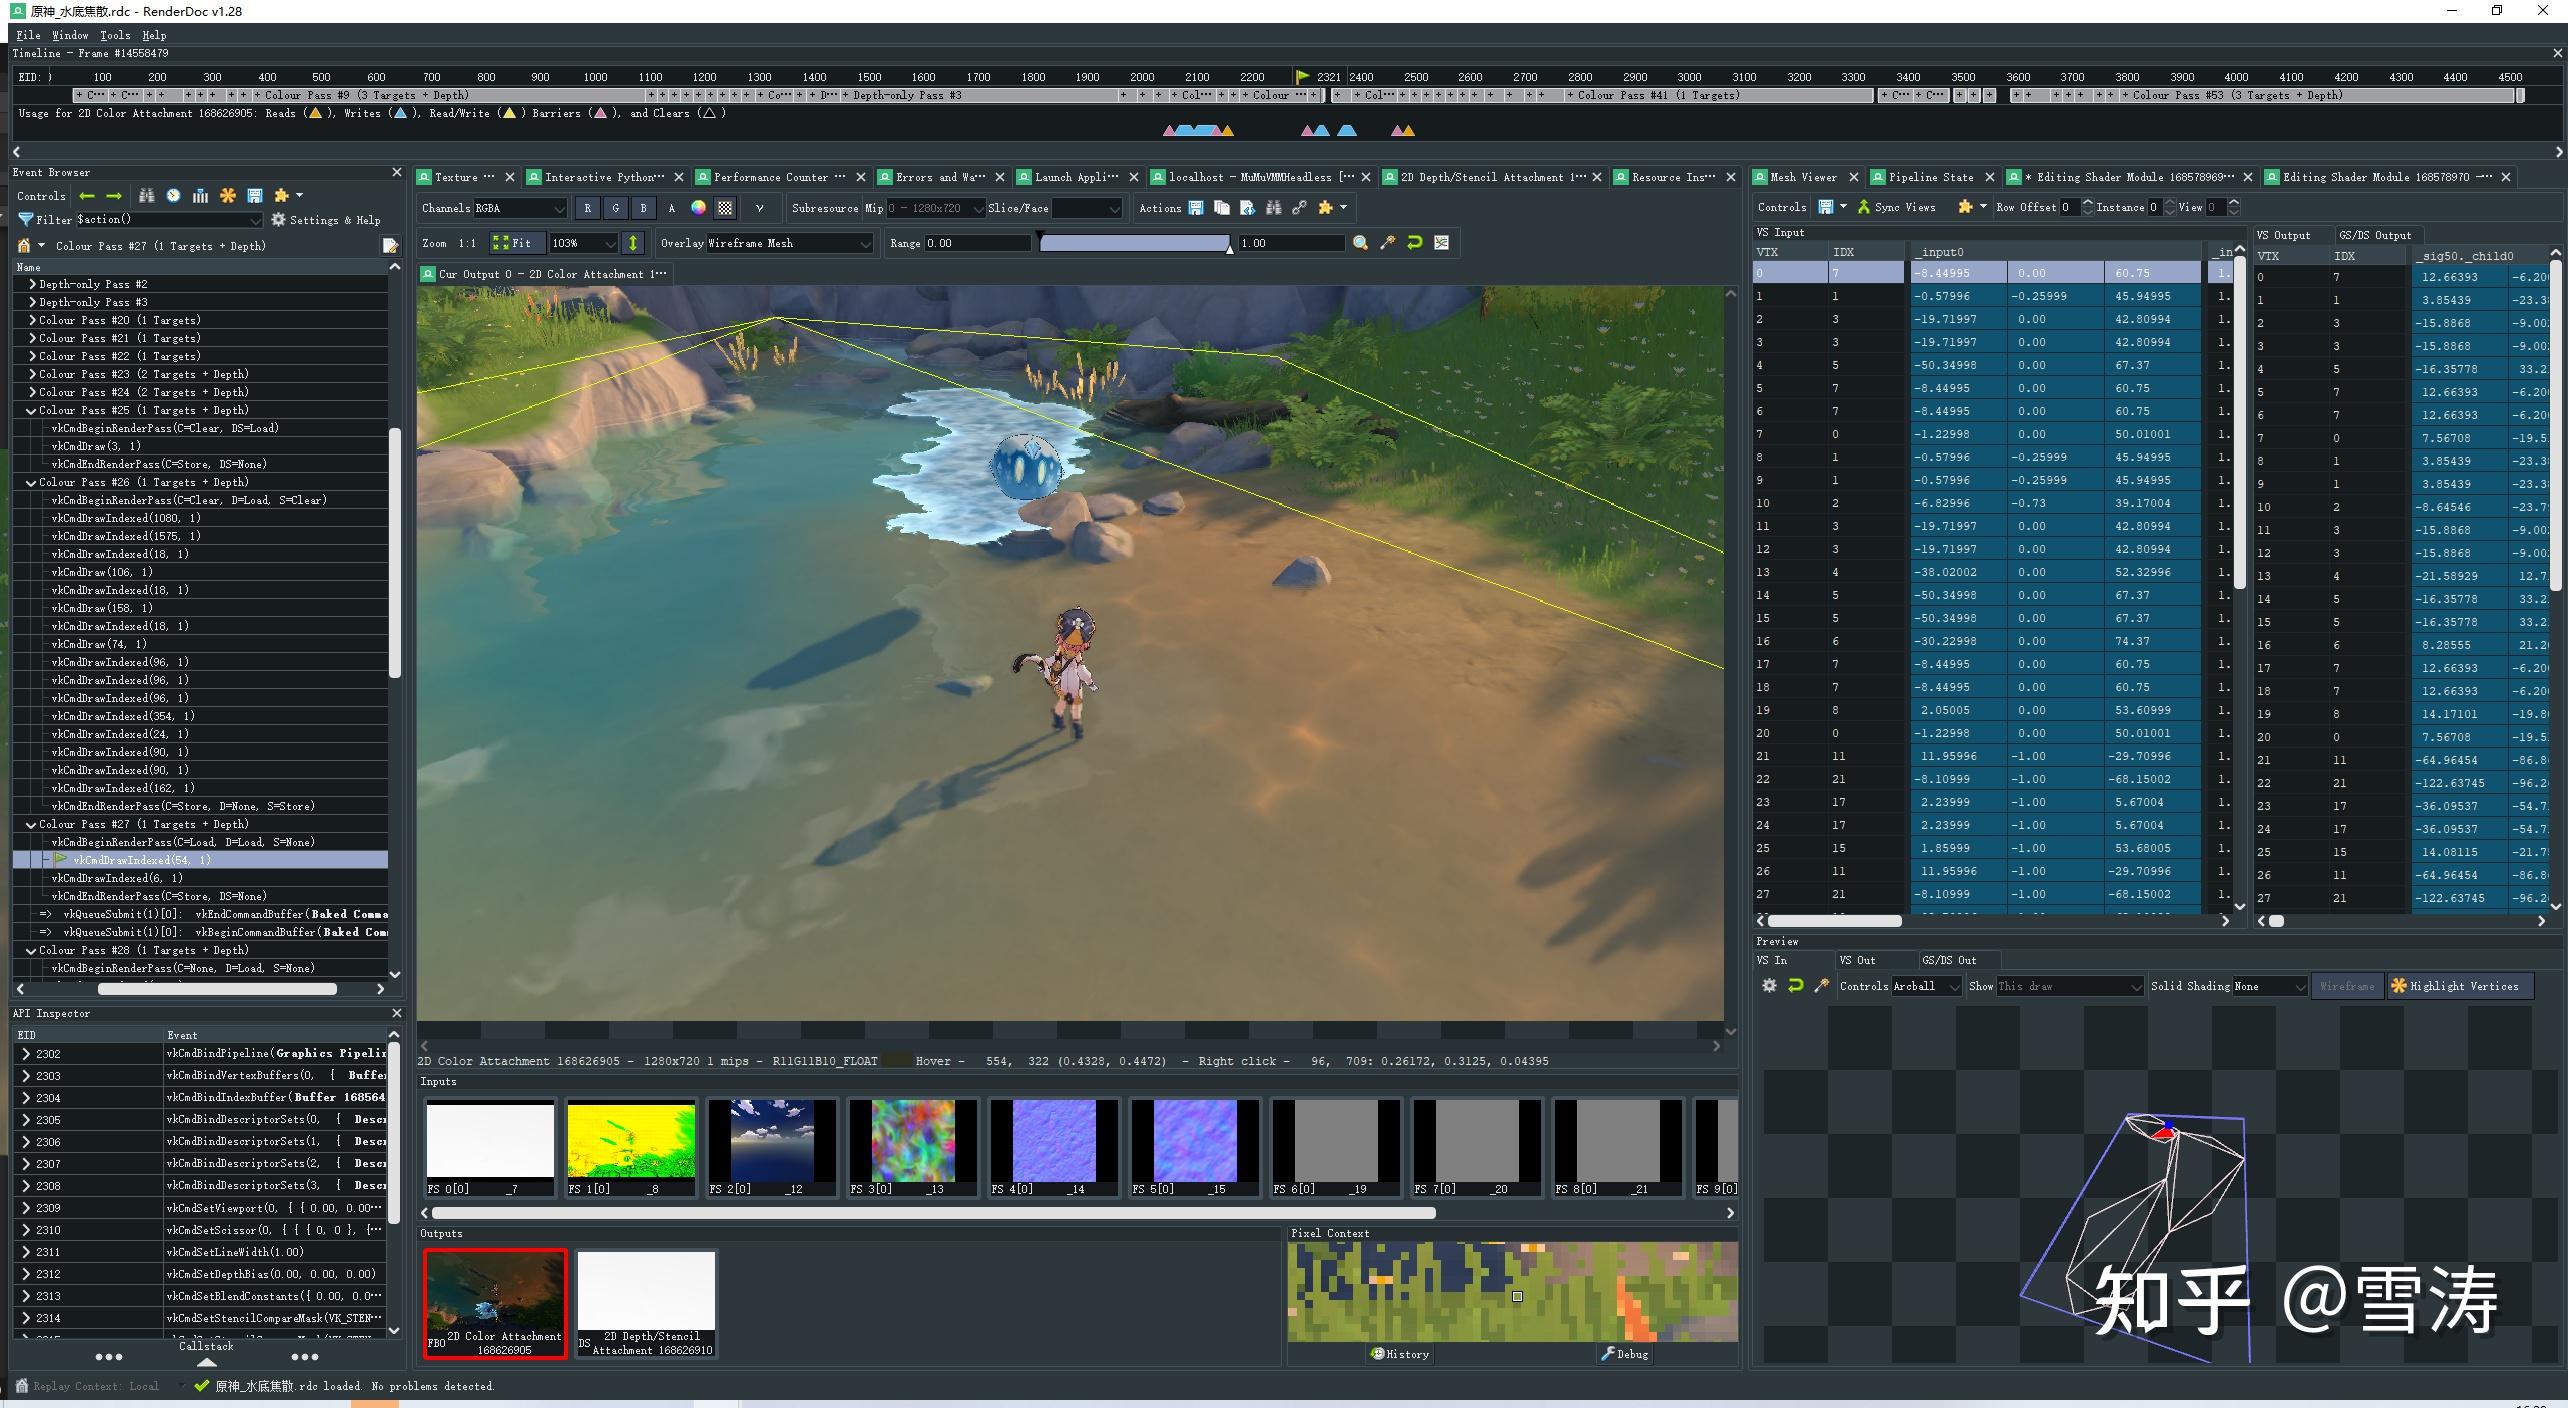Open the Tools menu
2568x1408 pixels.
[115, 35]
